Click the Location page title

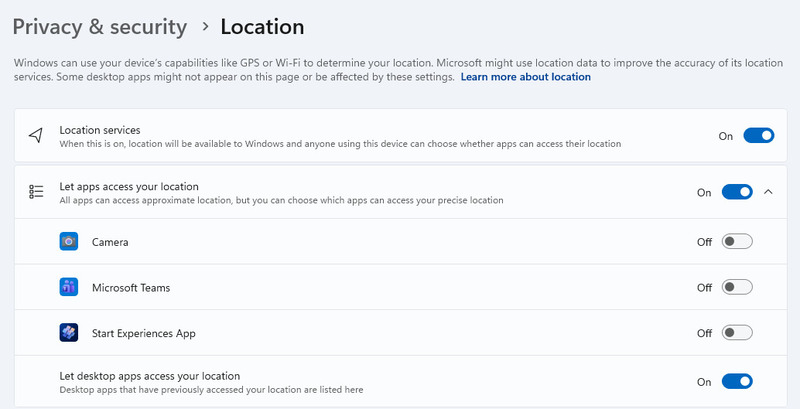pyautogui.click(x=262, y=27)
